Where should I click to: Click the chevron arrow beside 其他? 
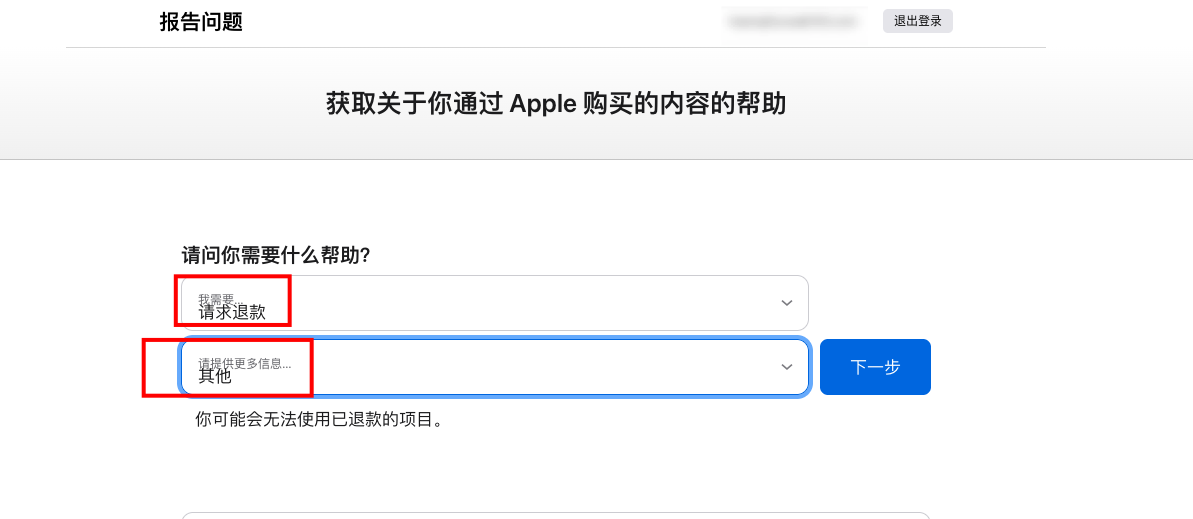(x=786, y=367)
